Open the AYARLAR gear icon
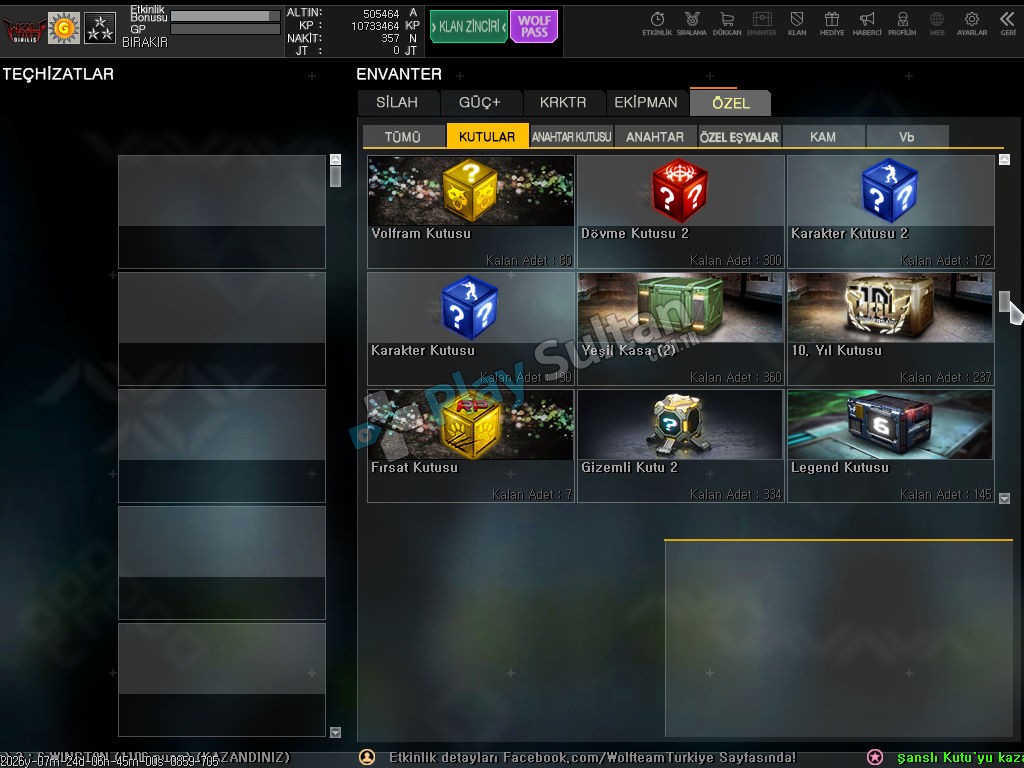The image size is (1024, 768). pos(972,24)
